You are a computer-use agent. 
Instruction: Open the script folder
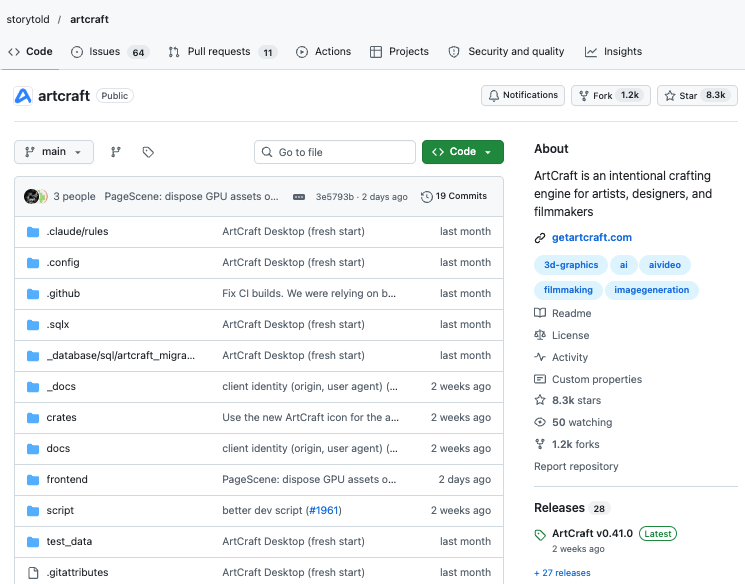click(x=60, y=510)
